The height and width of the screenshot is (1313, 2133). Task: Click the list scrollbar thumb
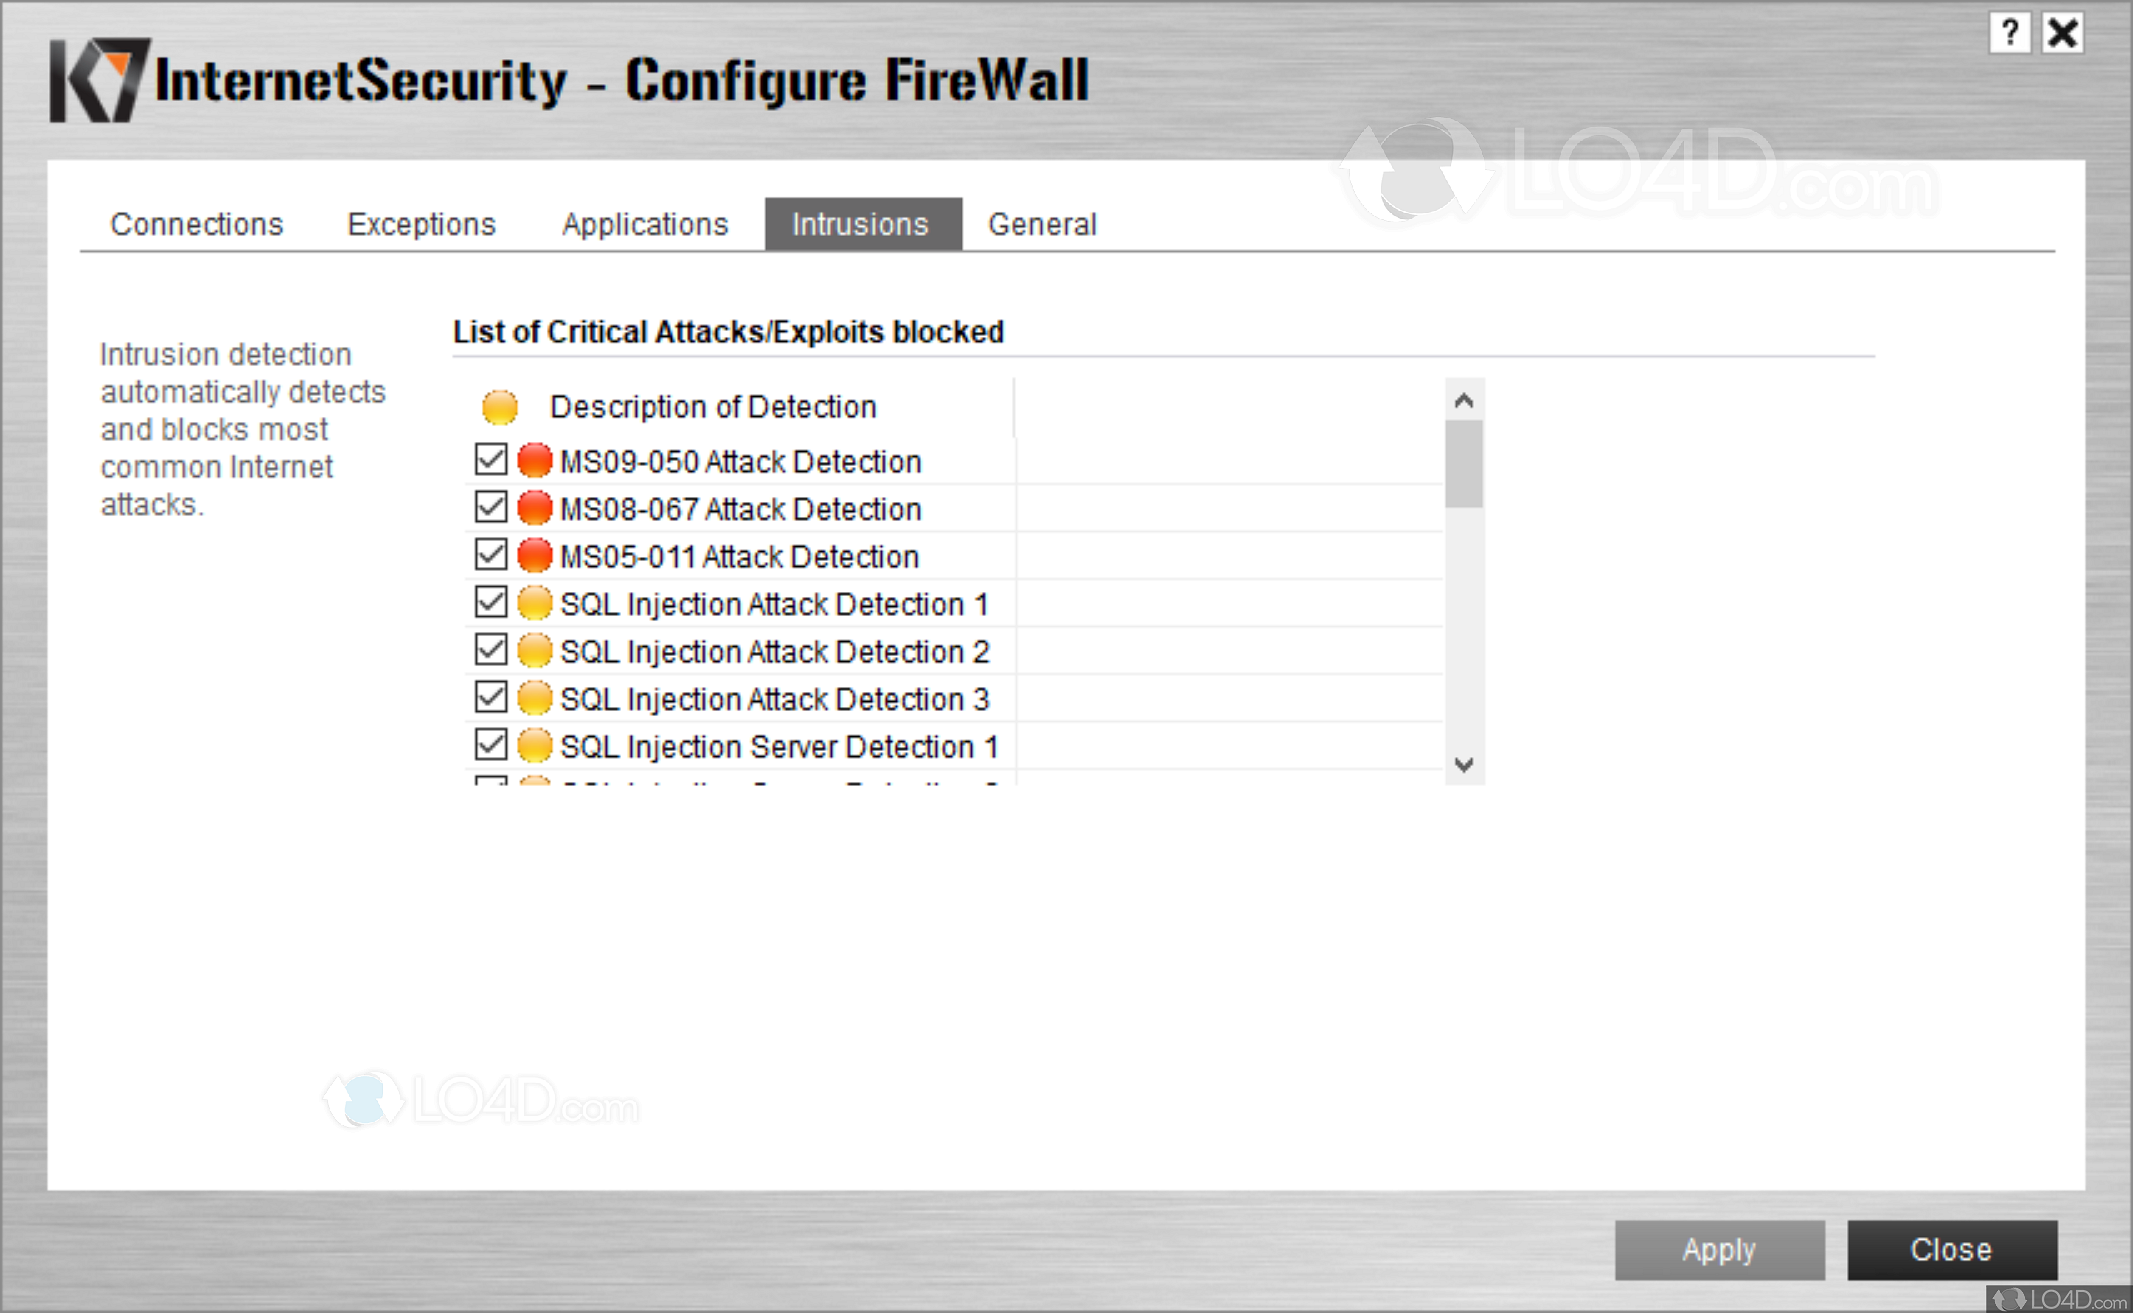coord(1464,464)
